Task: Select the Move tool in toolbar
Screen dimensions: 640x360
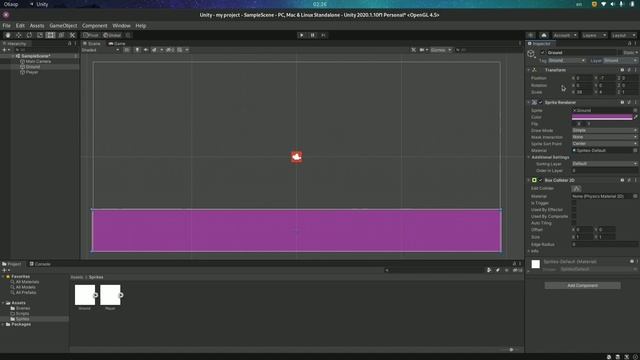Action: click(18, 35)
